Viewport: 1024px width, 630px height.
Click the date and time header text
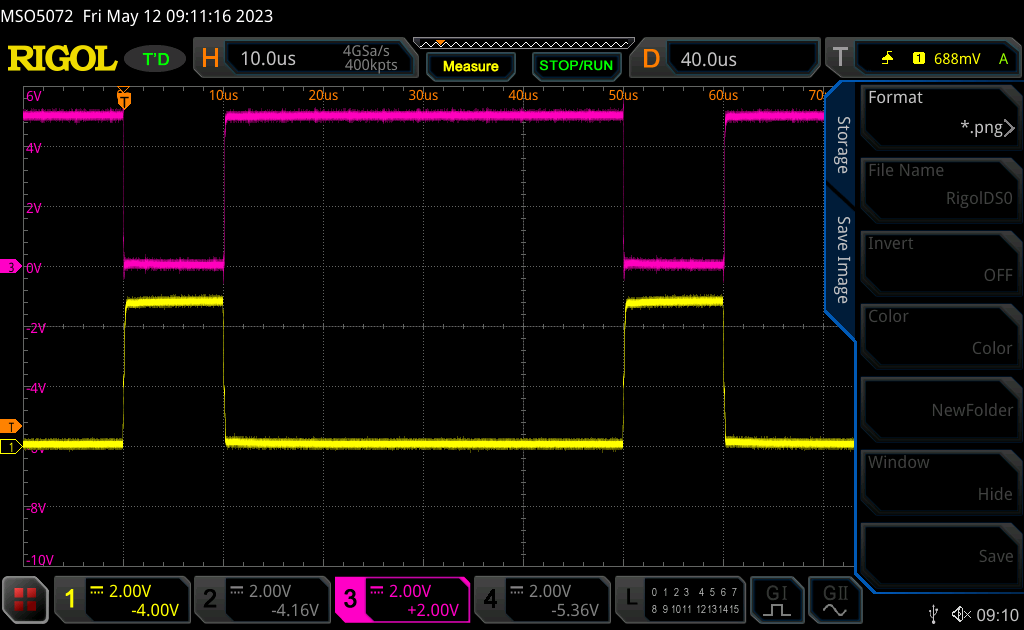[x=178, y=16]
